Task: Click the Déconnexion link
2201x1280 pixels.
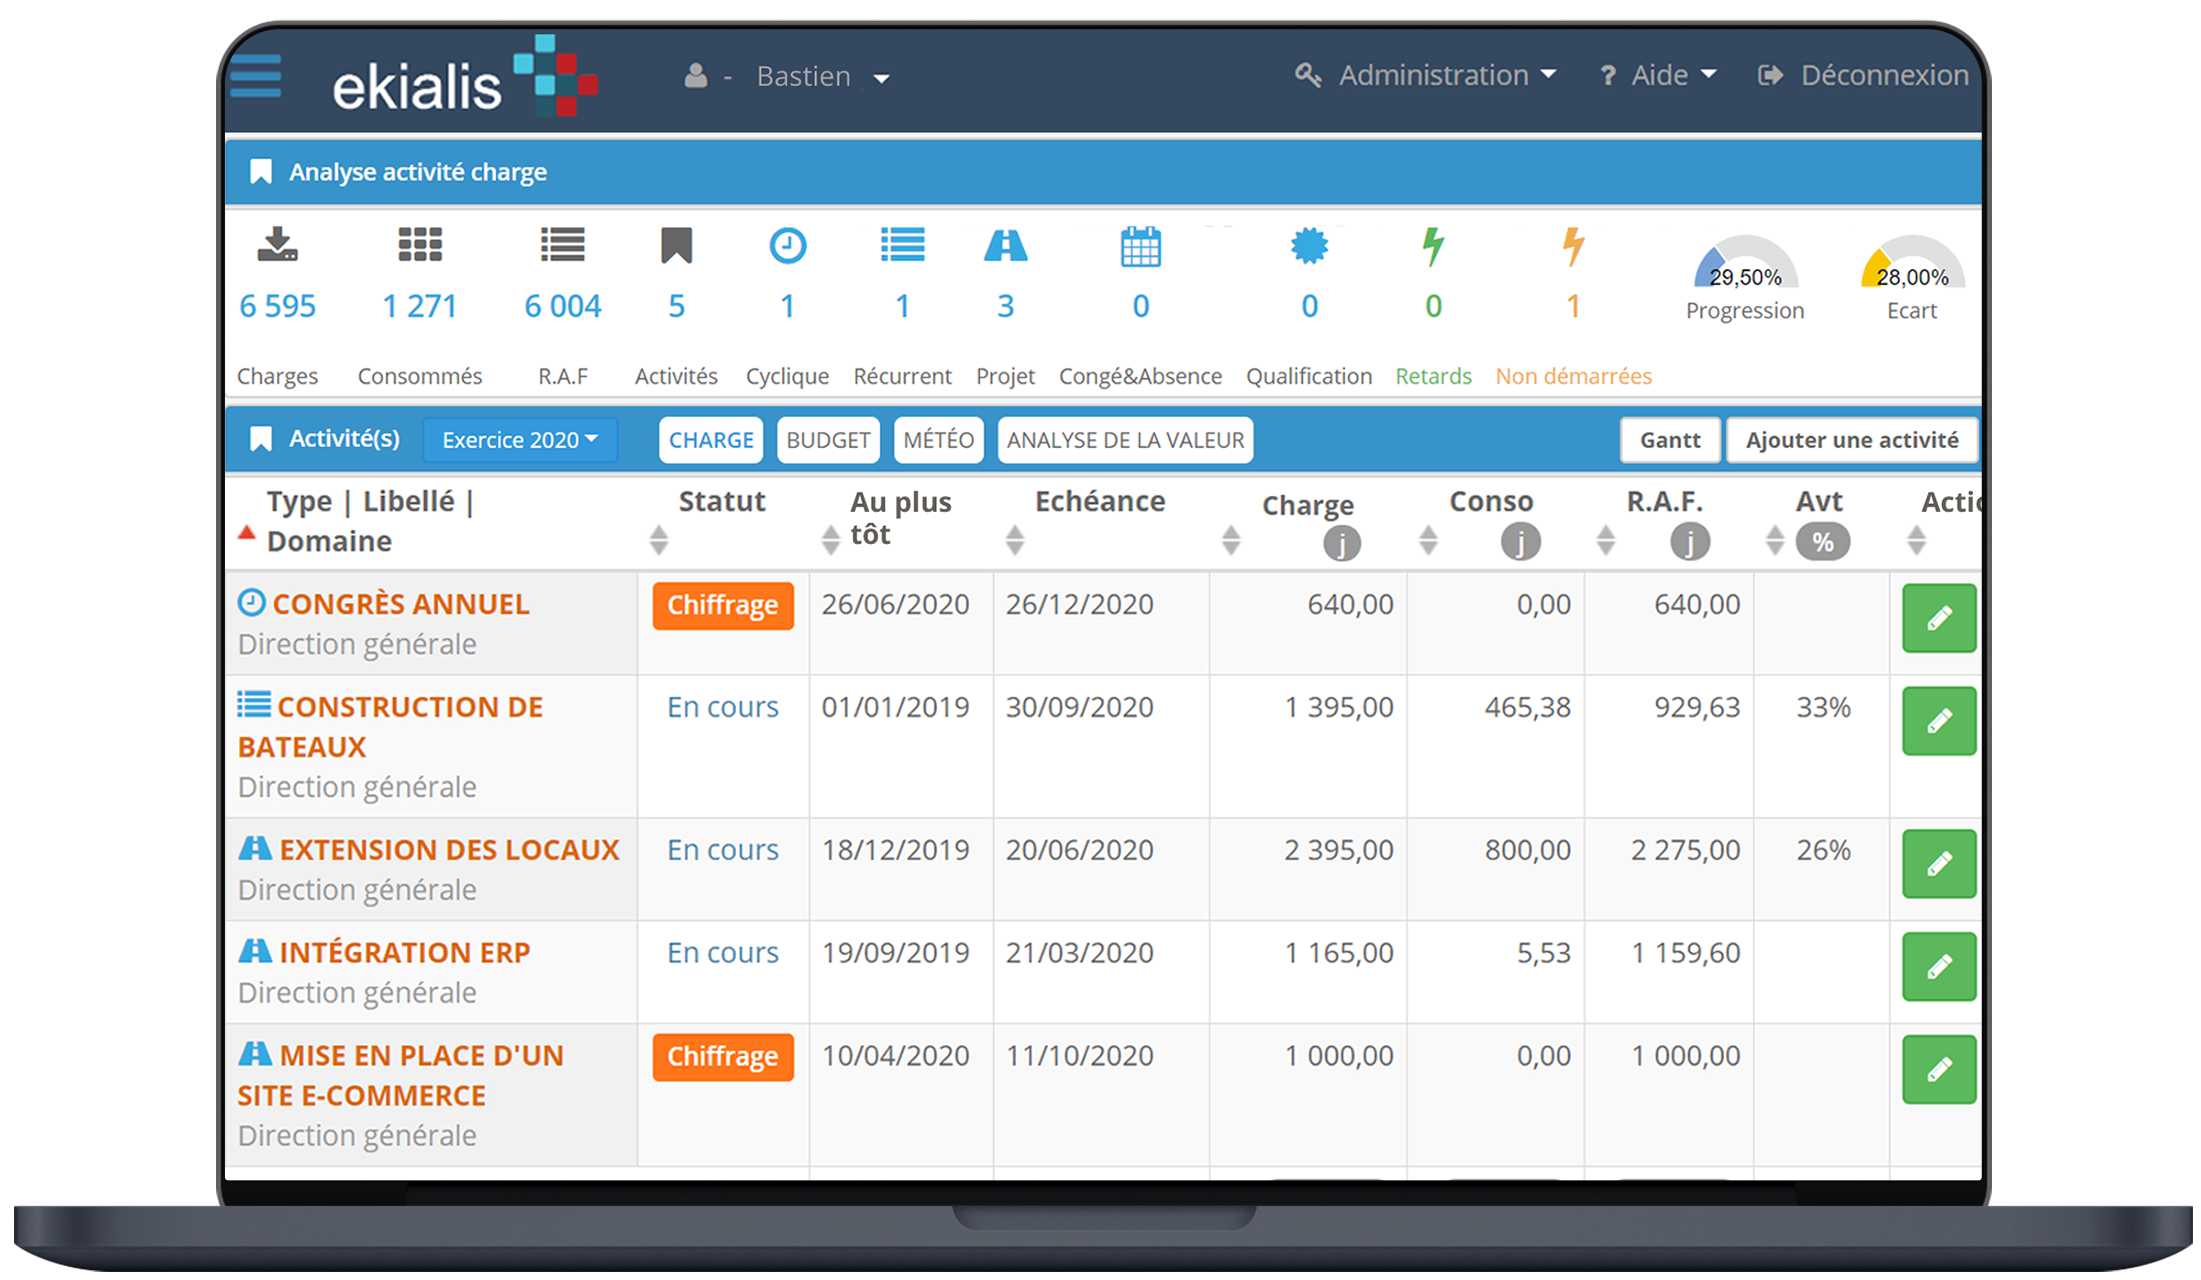Action: pos(1884,75)
